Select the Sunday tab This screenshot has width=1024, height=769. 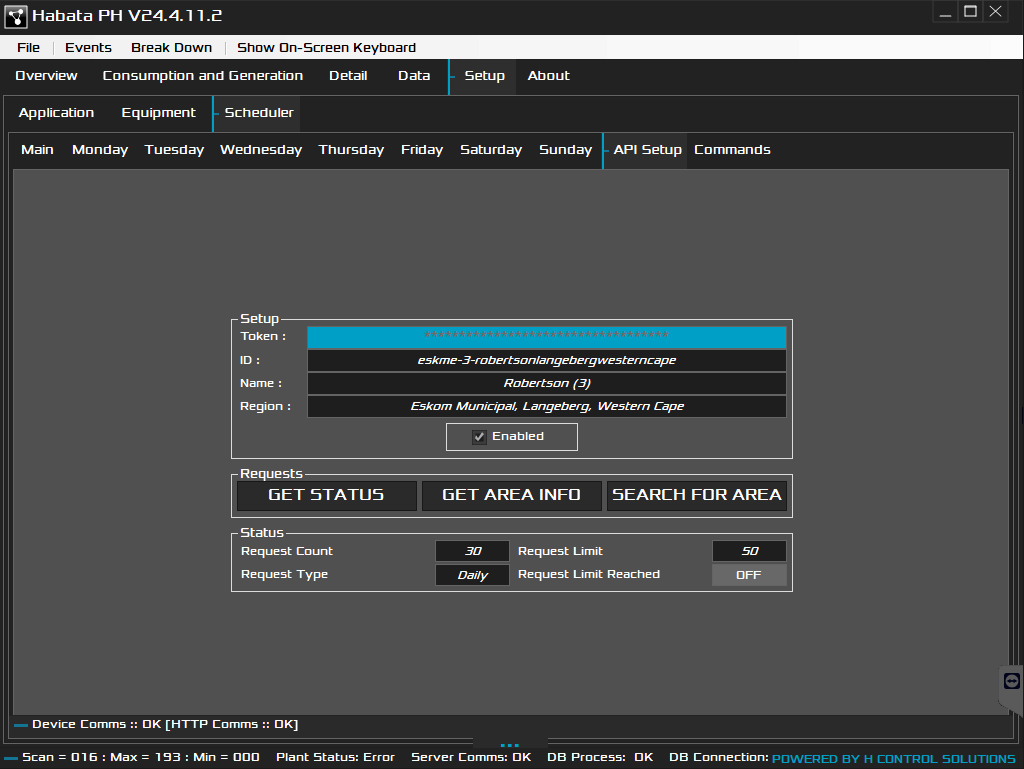566,150
